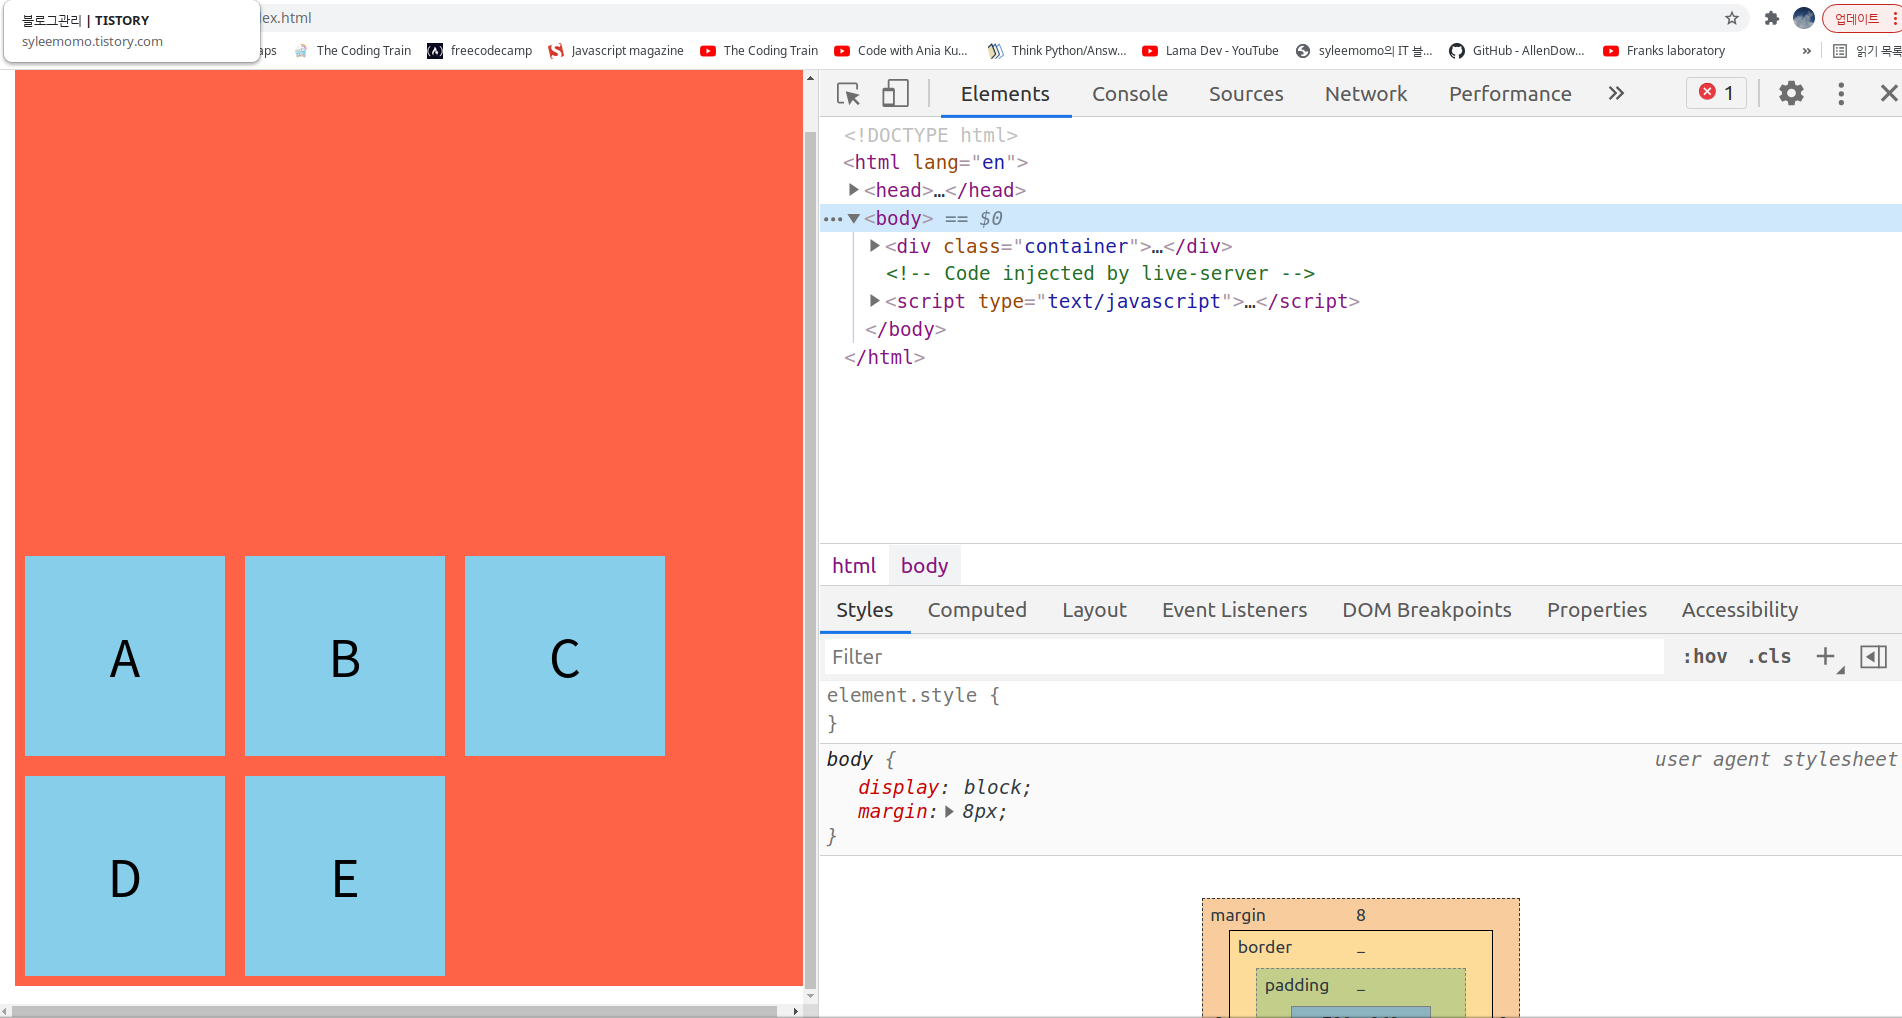Select the html lang="en" node
This screenshot has width=1902, height=1018.
(x=936, y=162)
